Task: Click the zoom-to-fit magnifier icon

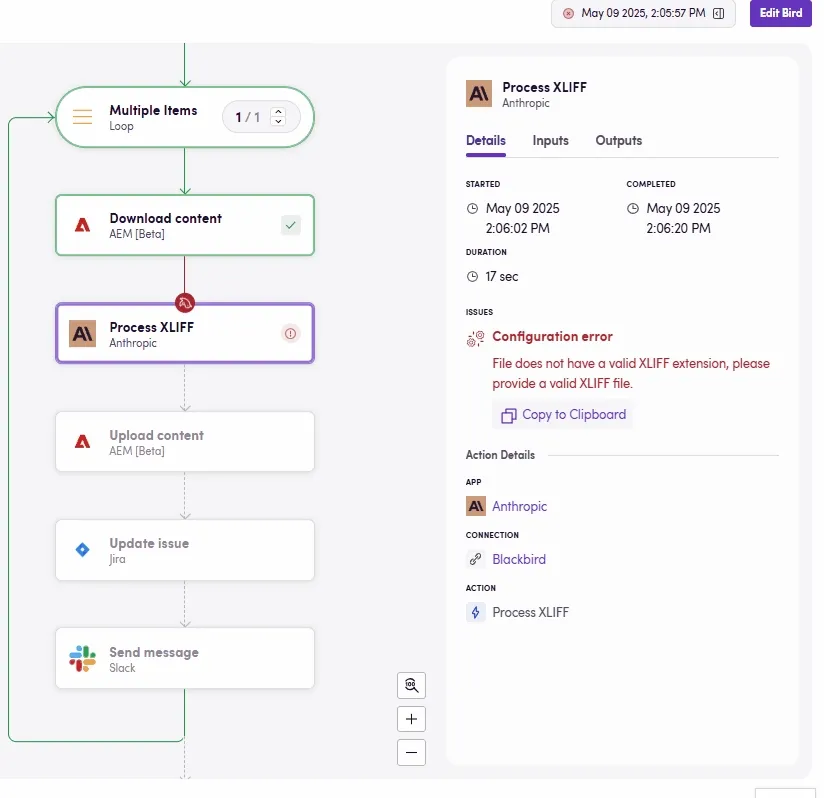Action: click(411, 685)
